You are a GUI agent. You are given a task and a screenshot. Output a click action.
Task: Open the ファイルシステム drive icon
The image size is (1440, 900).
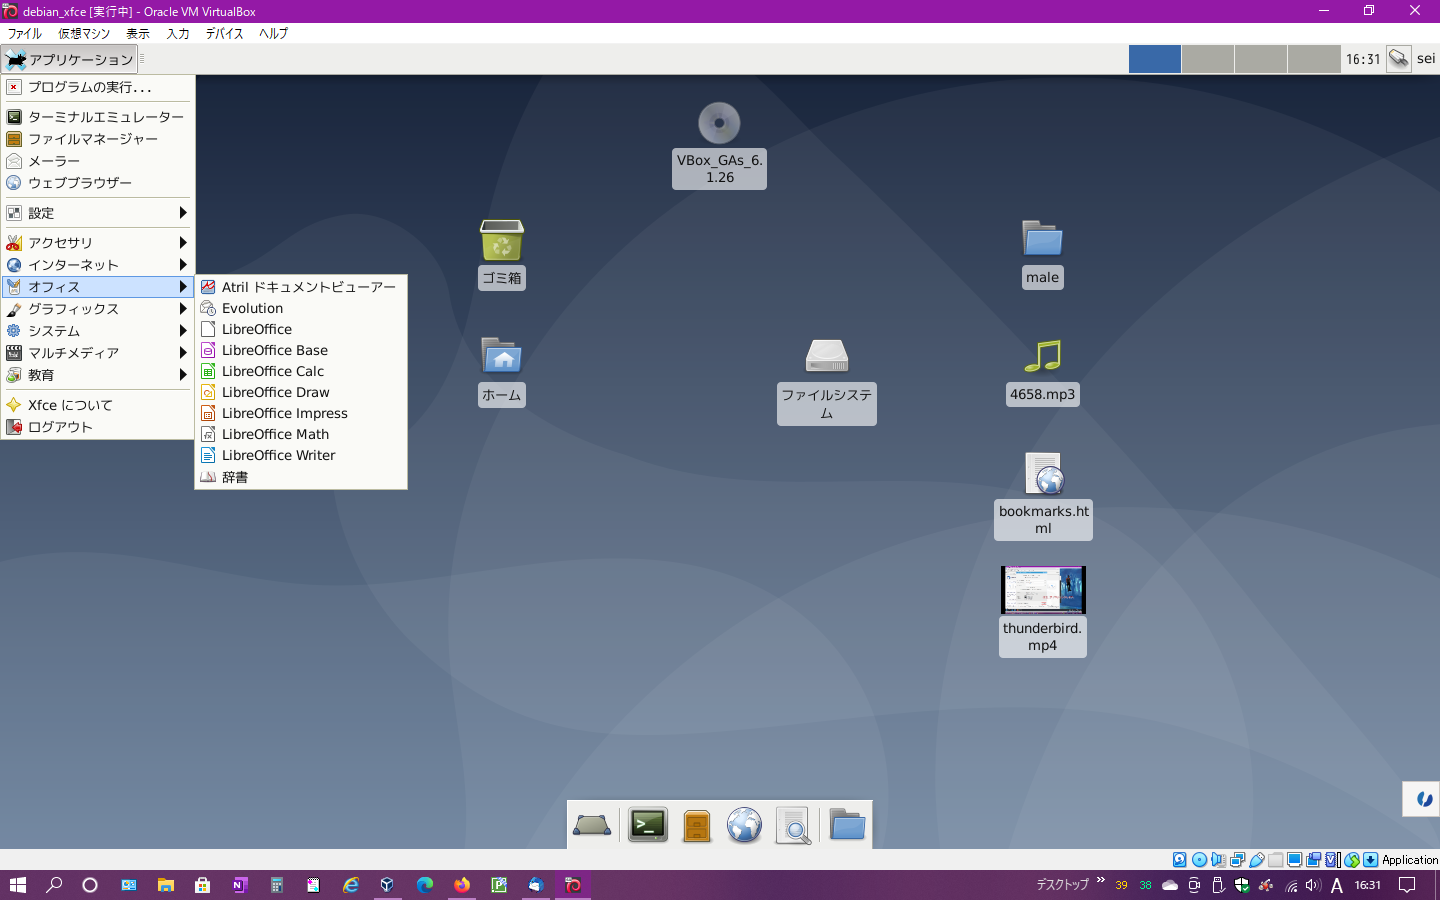[x=827, y=356]
